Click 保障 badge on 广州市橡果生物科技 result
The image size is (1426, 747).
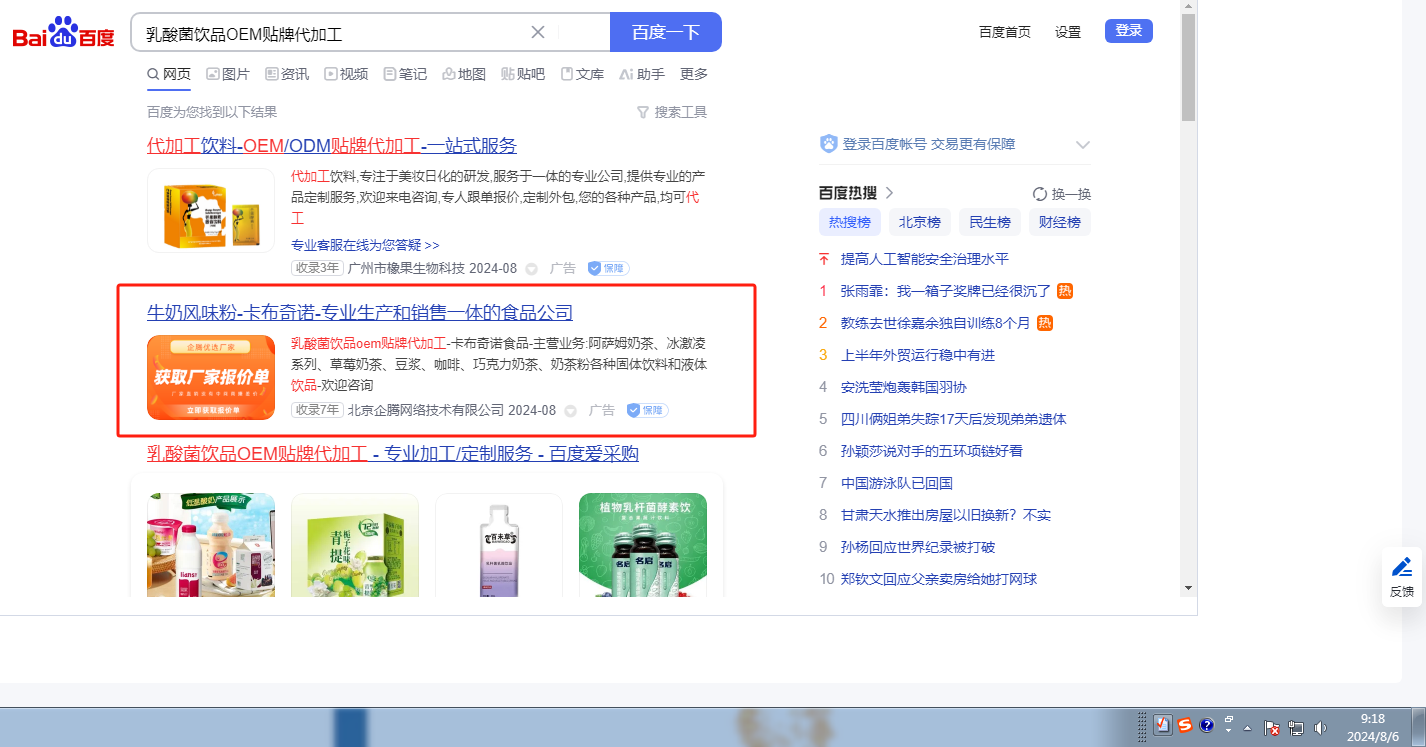[608, 268]
